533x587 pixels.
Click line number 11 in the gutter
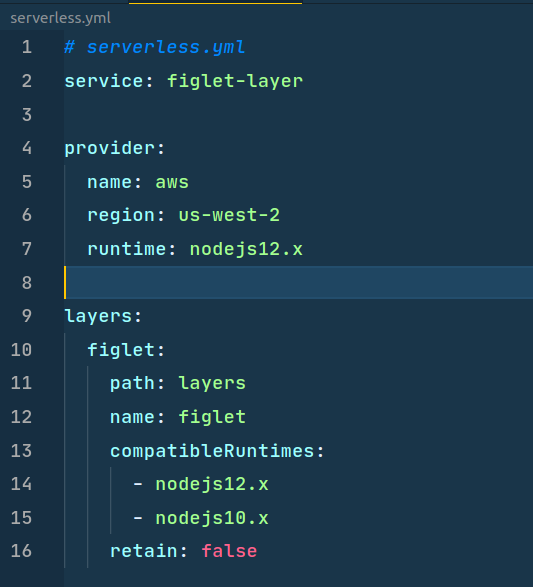pyautogui.click(x=21, y=383)
